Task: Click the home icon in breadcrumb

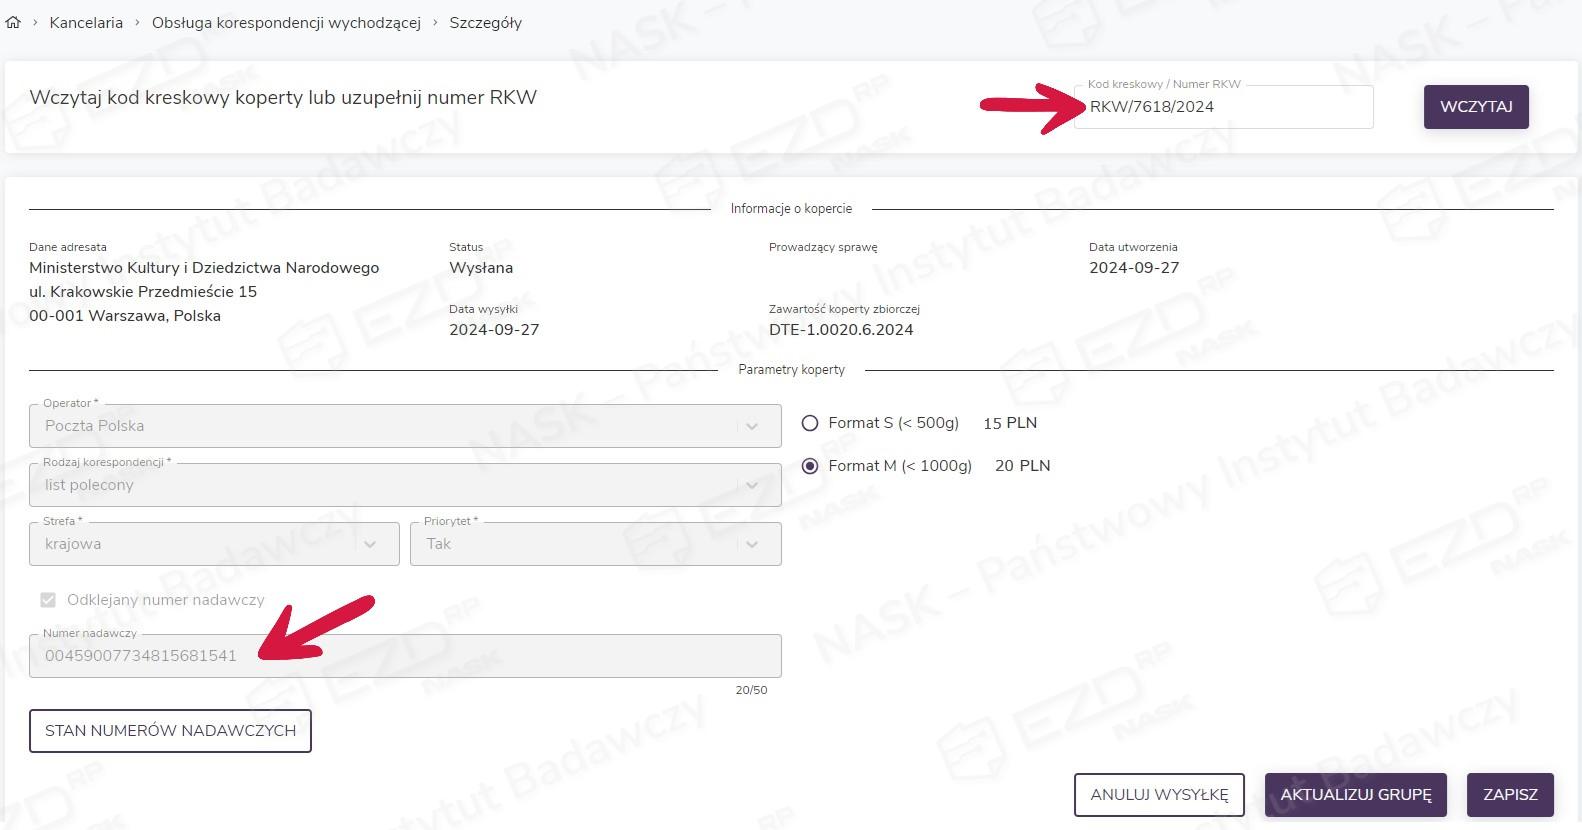Action: click(13, 22)
